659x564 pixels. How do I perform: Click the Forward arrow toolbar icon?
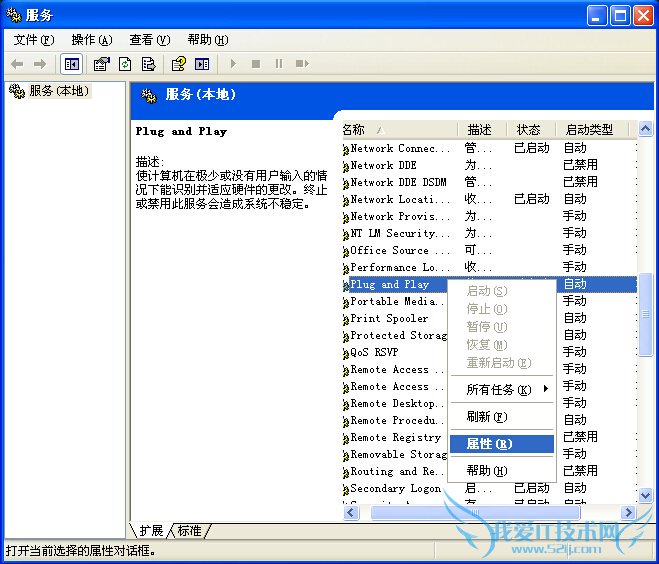tap(40, 64)
